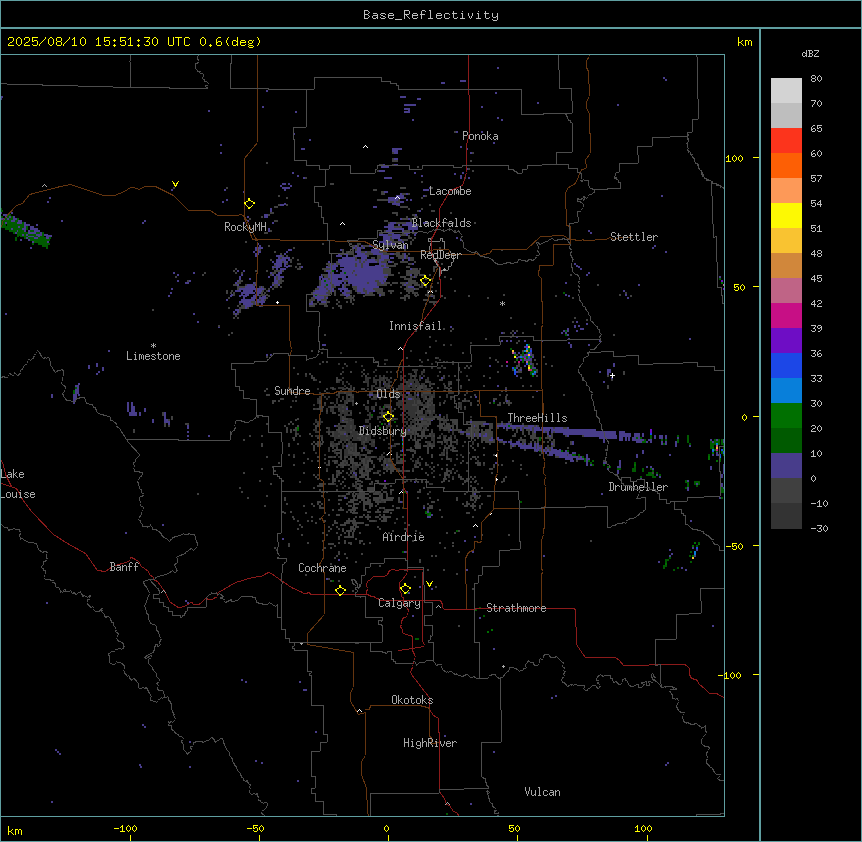Select the yellow V marker northwest of RockyMH
The image size is (862, 842).
tap(175, 184)
